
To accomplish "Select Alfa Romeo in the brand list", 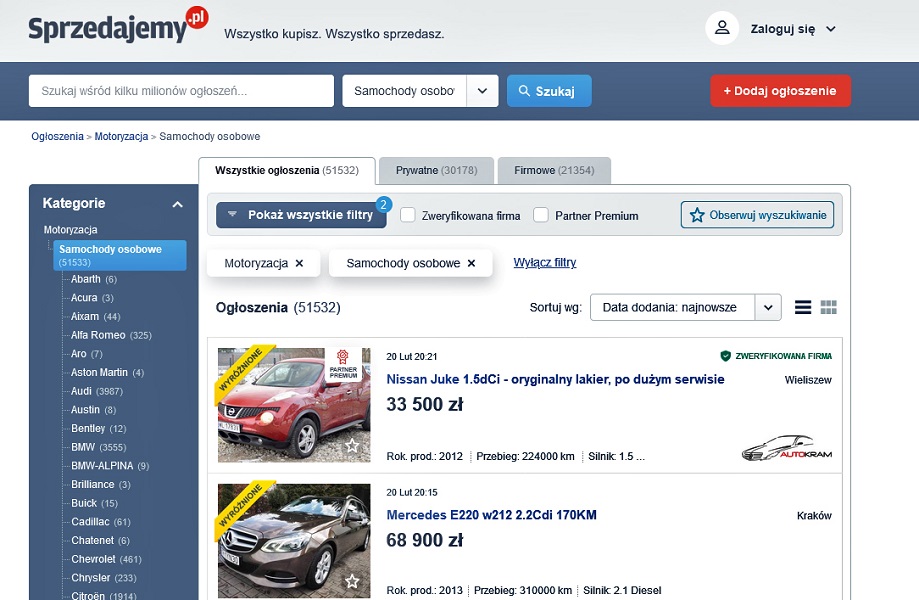I will click(x=111, y=335).
